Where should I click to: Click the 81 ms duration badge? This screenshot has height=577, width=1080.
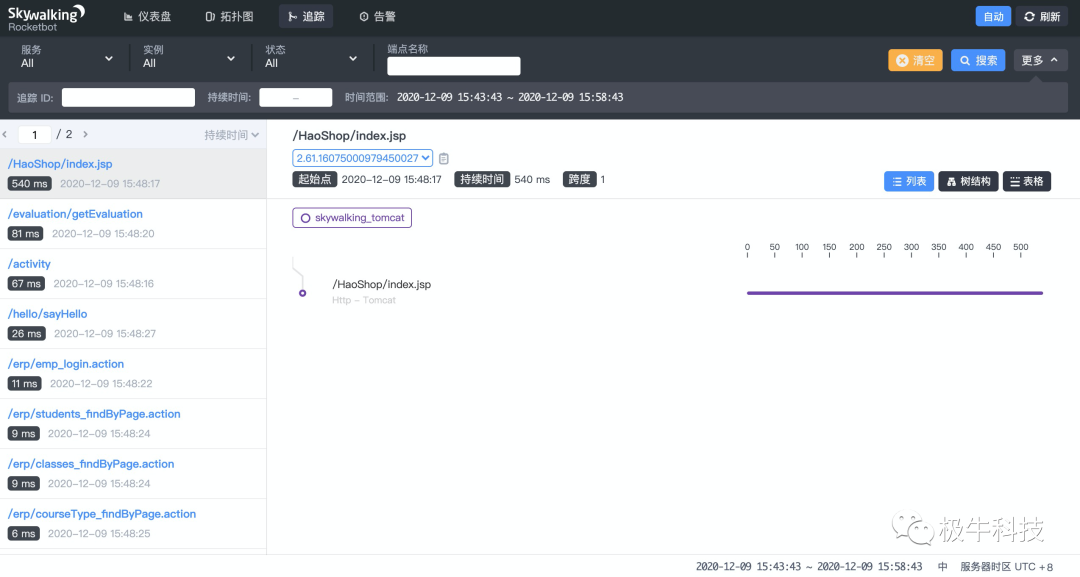tap(25, 233)
